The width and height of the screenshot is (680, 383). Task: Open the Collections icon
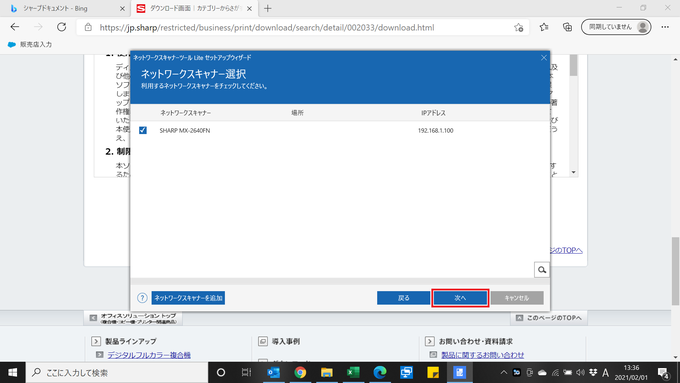click(x=567, y=27)
